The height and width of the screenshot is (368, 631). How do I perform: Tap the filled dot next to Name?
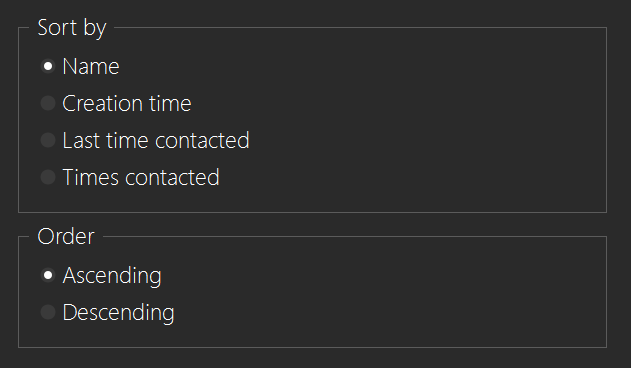[48, 66]
